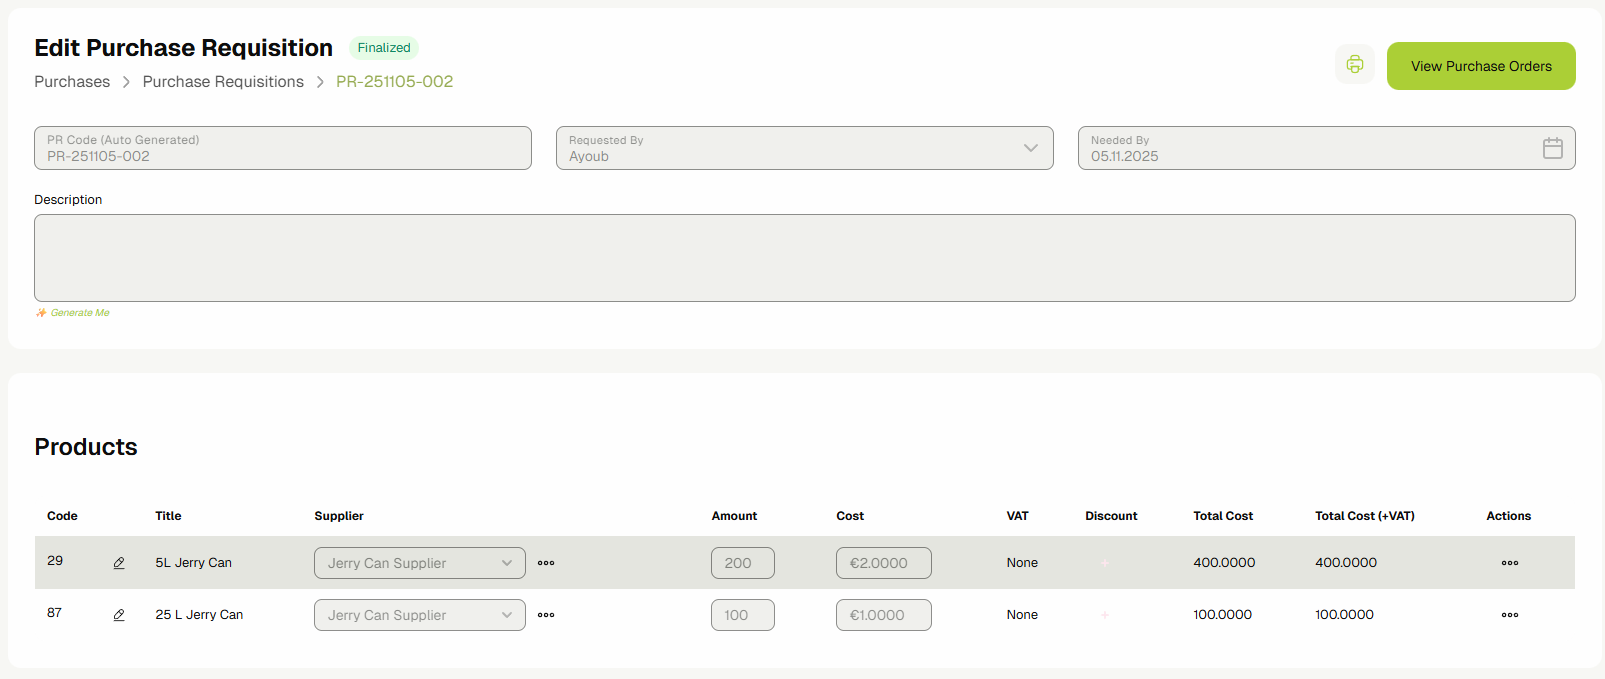Click the cost field showing €1.0000

883,615
